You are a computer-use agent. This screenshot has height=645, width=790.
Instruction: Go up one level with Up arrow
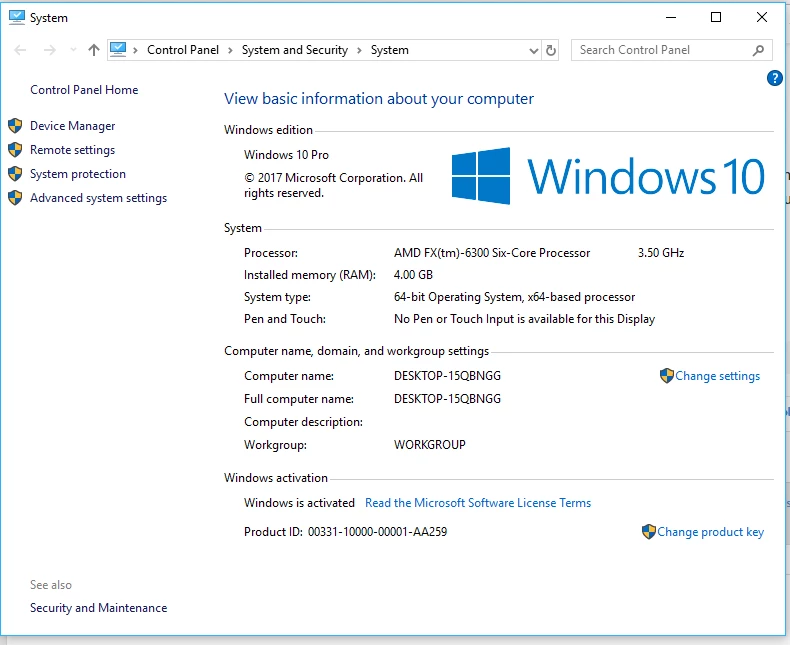94,50
